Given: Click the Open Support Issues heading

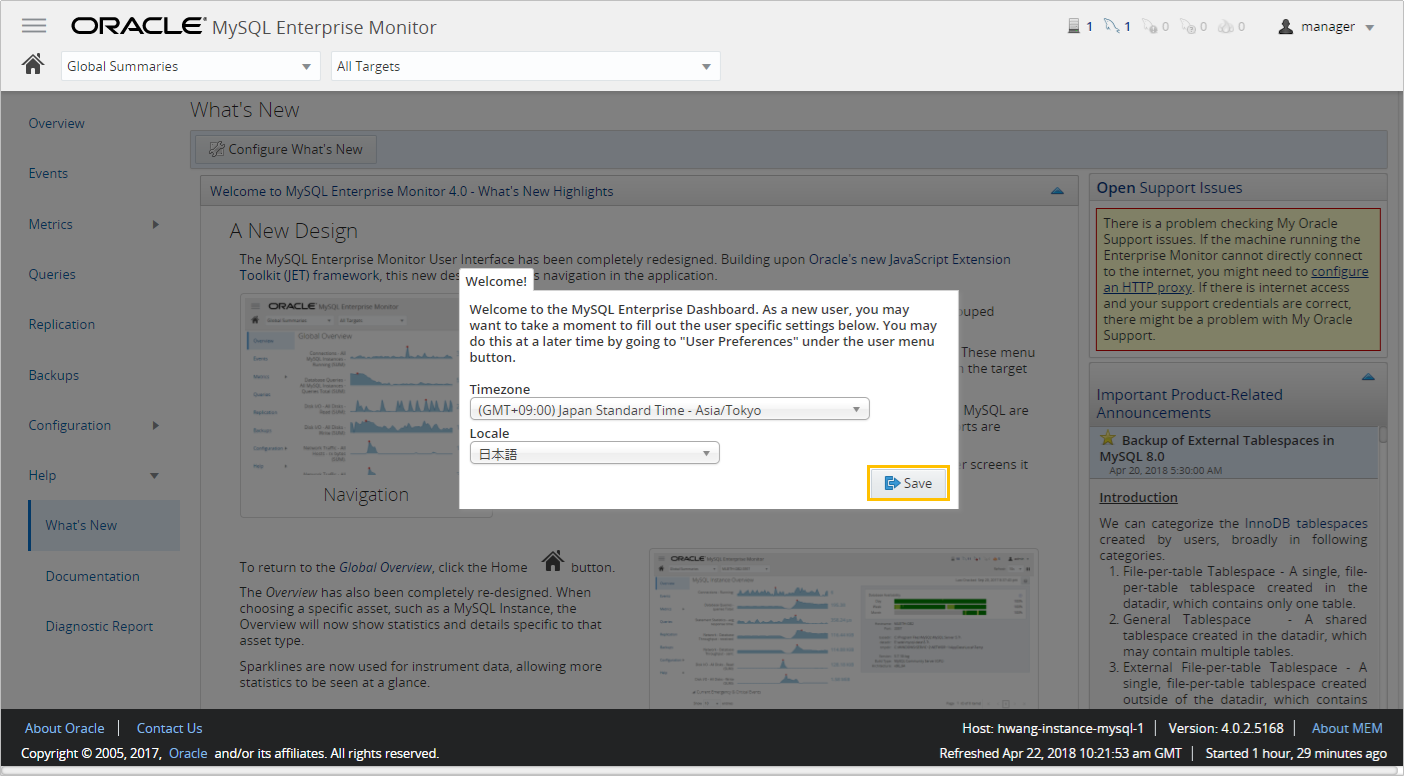Looking at the screenshot, I should tap(1169, 188).
